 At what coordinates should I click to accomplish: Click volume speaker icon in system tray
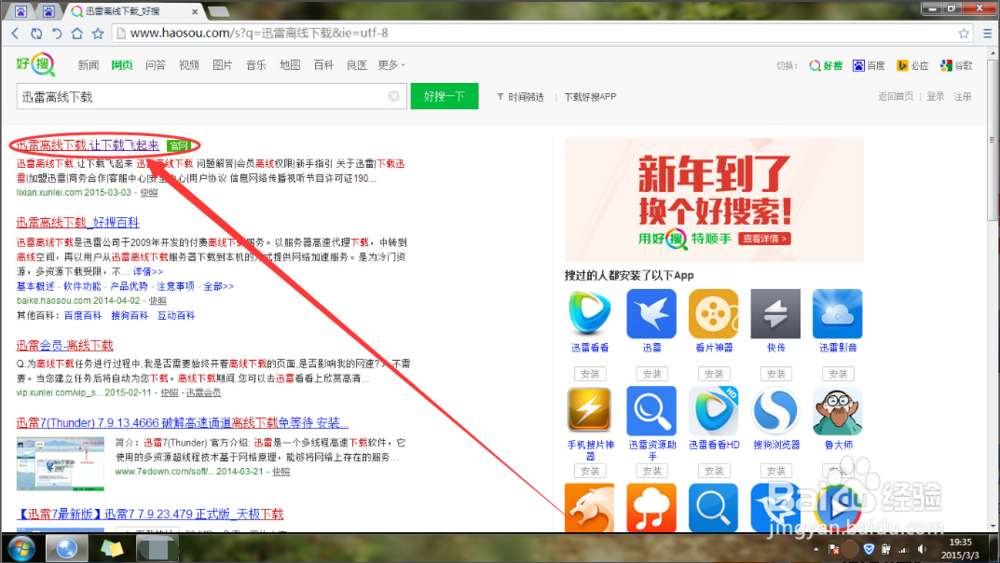coord(922,549)
